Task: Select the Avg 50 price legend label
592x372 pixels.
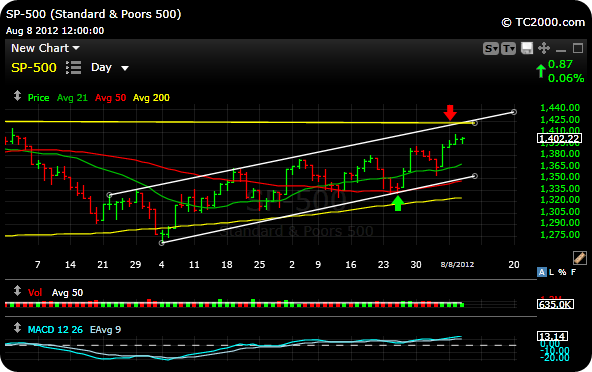Action: [110, 98]
